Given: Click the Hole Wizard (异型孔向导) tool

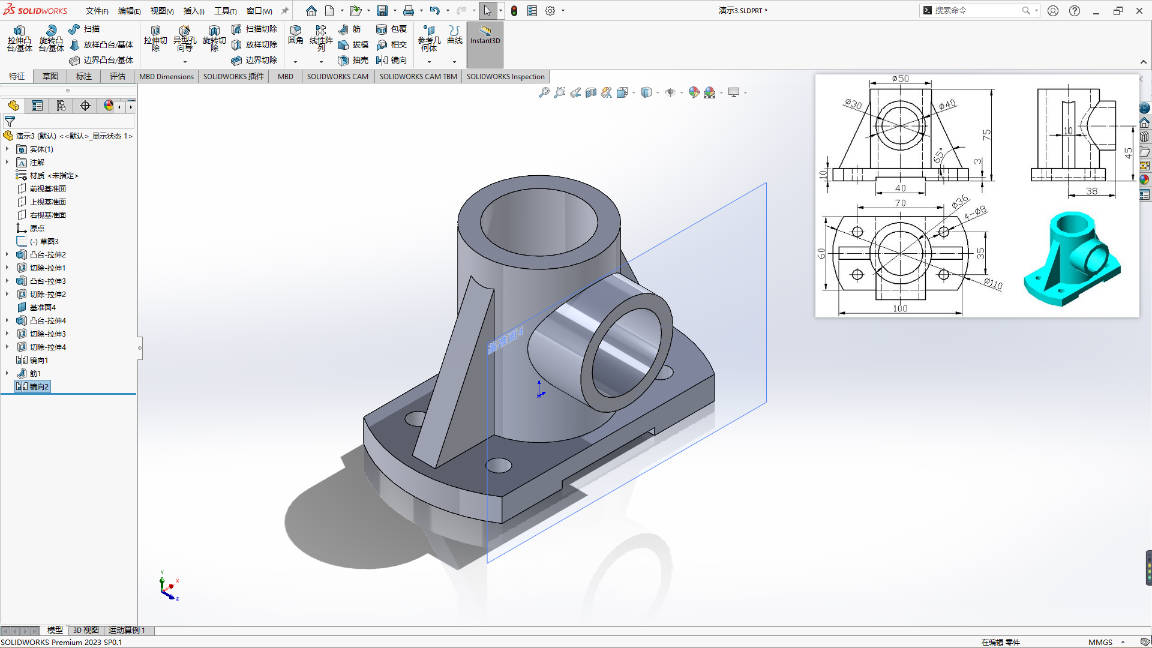Looking at the screenshot, I should pos(184,38).
